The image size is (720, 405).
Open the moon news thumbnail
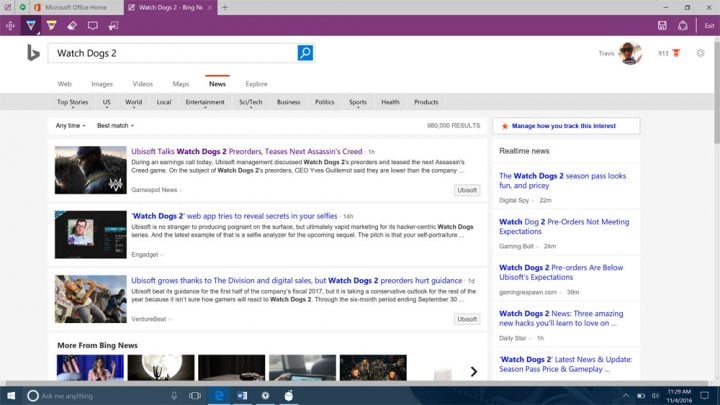coord(161,367)
